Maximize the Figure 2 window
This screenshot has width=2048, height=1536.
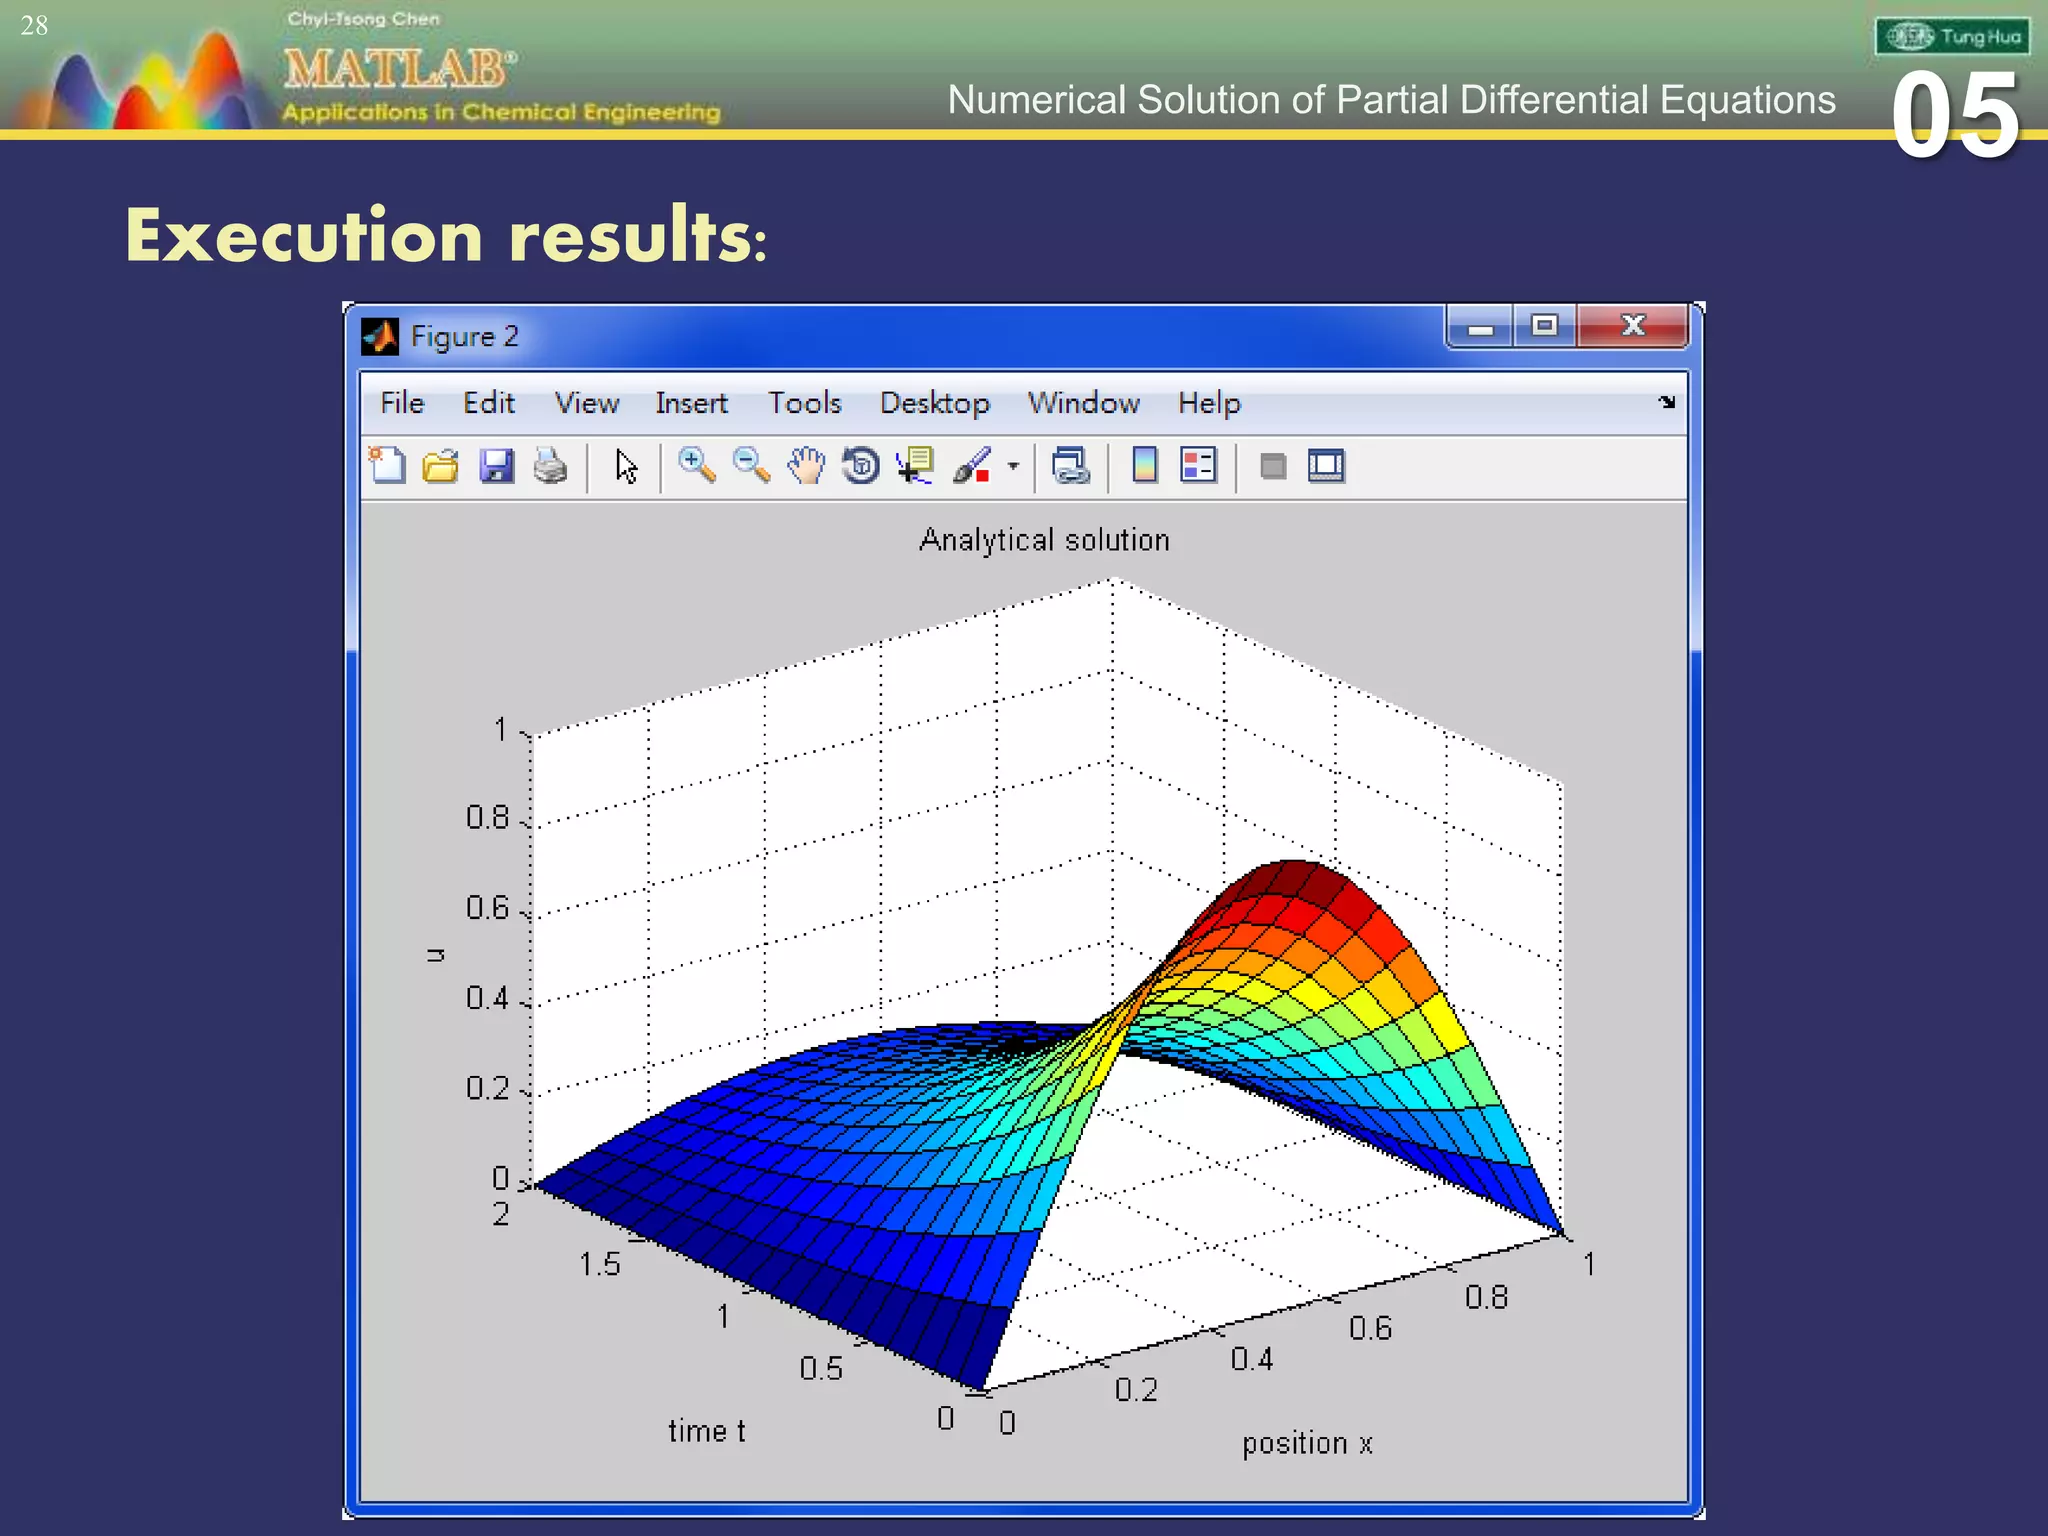(x=1545, y=326)
